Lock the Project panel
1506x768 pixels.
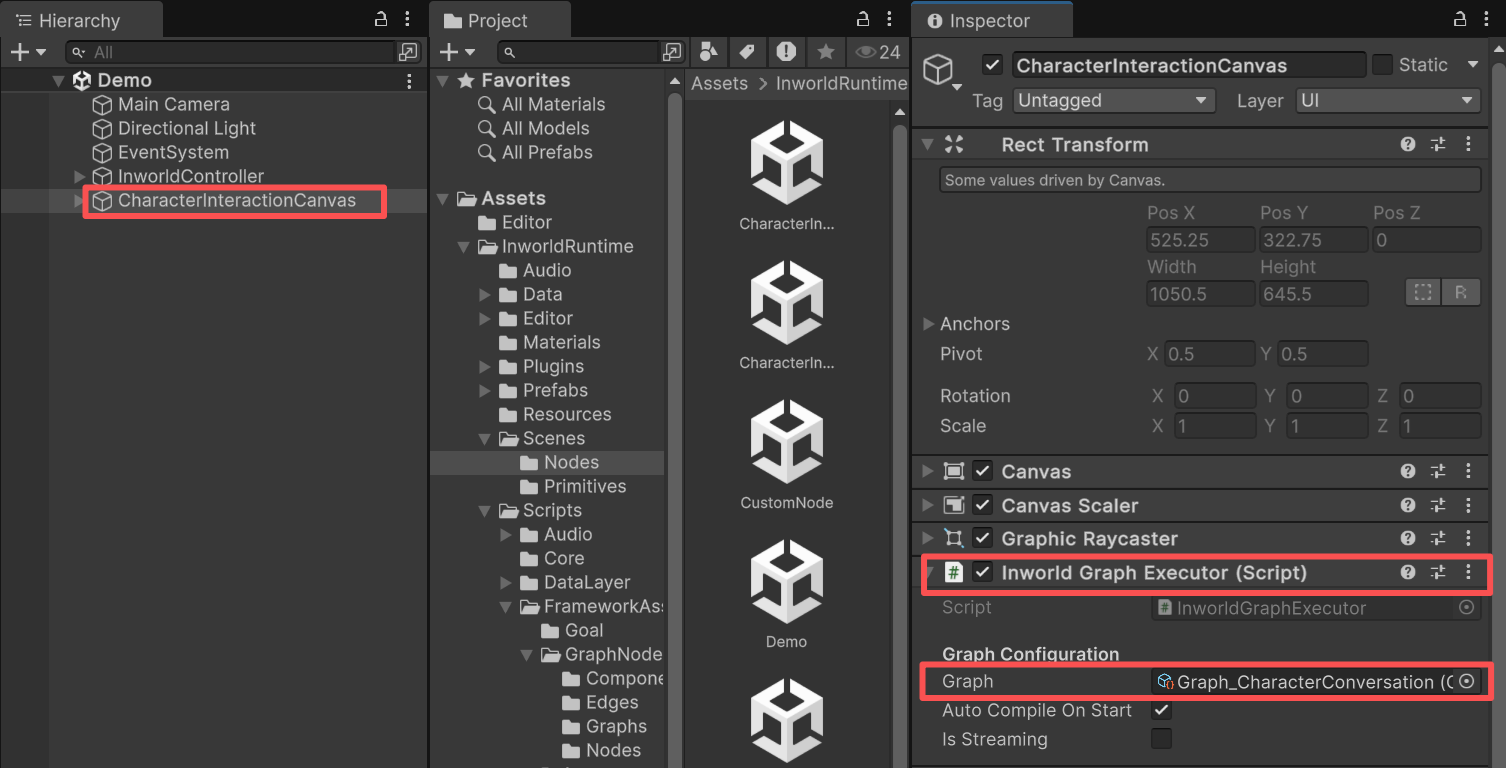[x=864, y=19]
